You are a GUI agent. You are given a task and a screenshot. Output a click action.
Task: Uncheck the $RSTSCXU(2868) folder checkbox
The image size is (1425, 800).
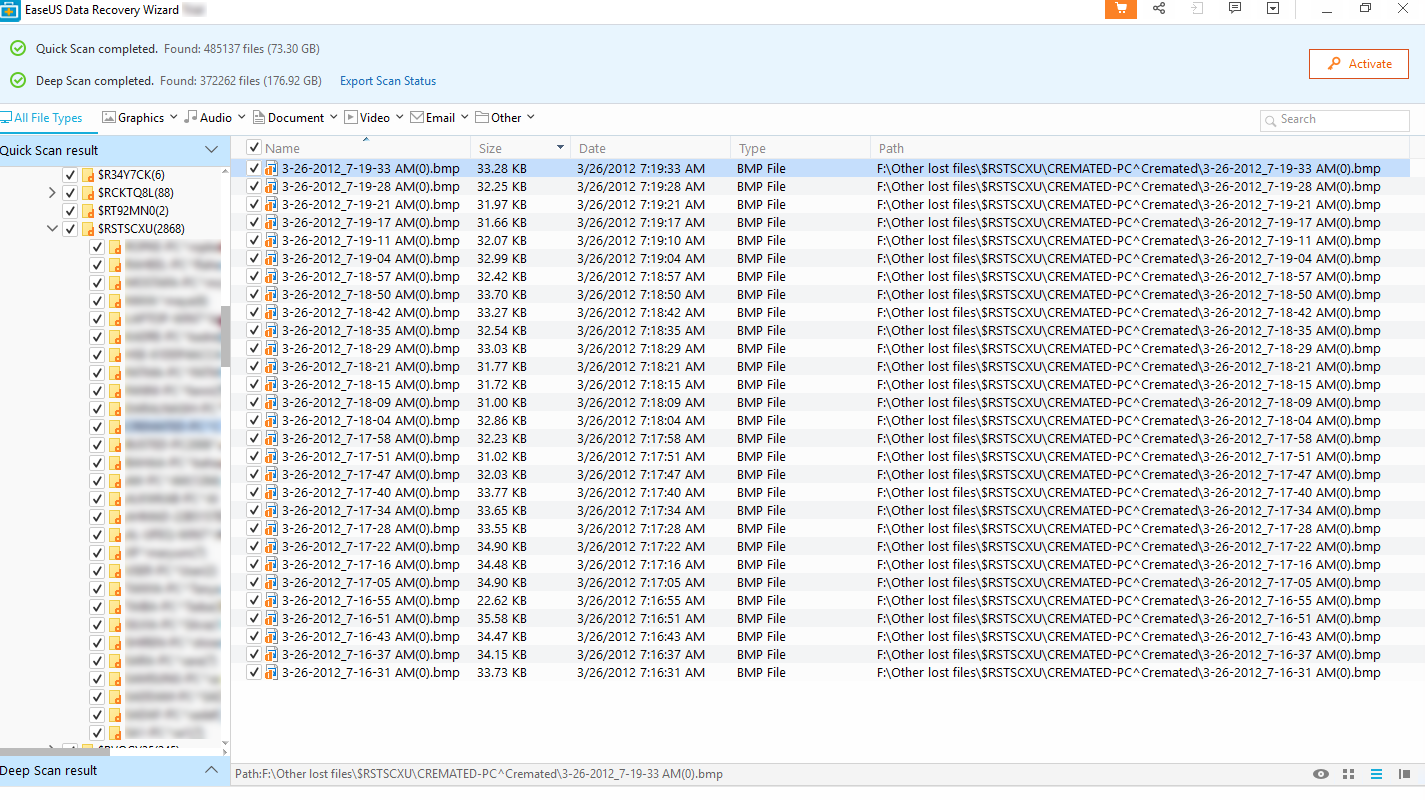pyautogui.click(x=70, y=229)
